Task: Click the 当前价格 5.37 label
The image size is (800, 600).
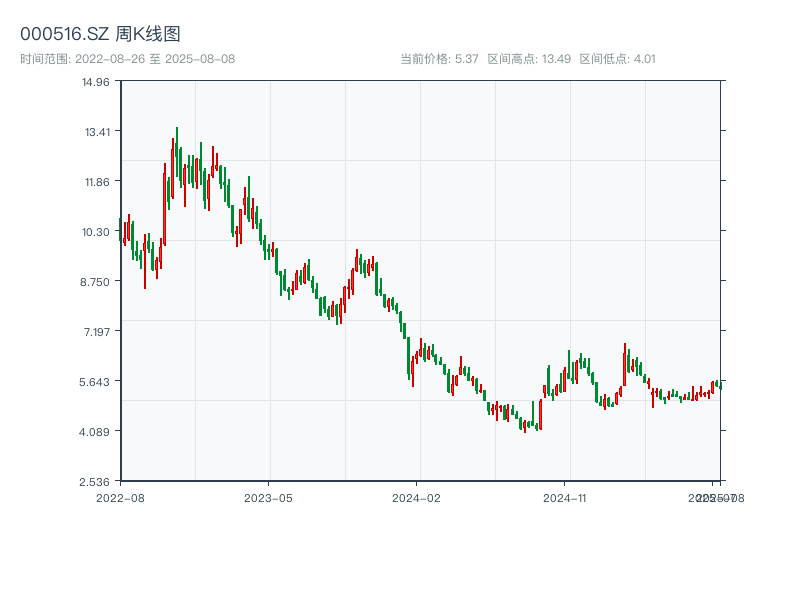Action: (x=439, y=59)
